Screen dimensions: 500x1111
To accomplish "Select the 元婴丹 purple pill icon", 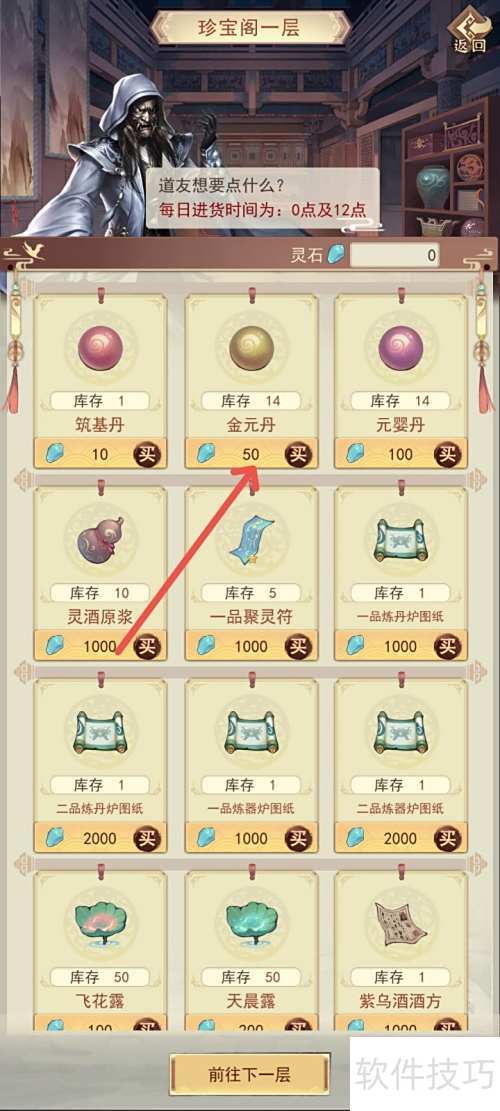I will [x=401, y=349].
